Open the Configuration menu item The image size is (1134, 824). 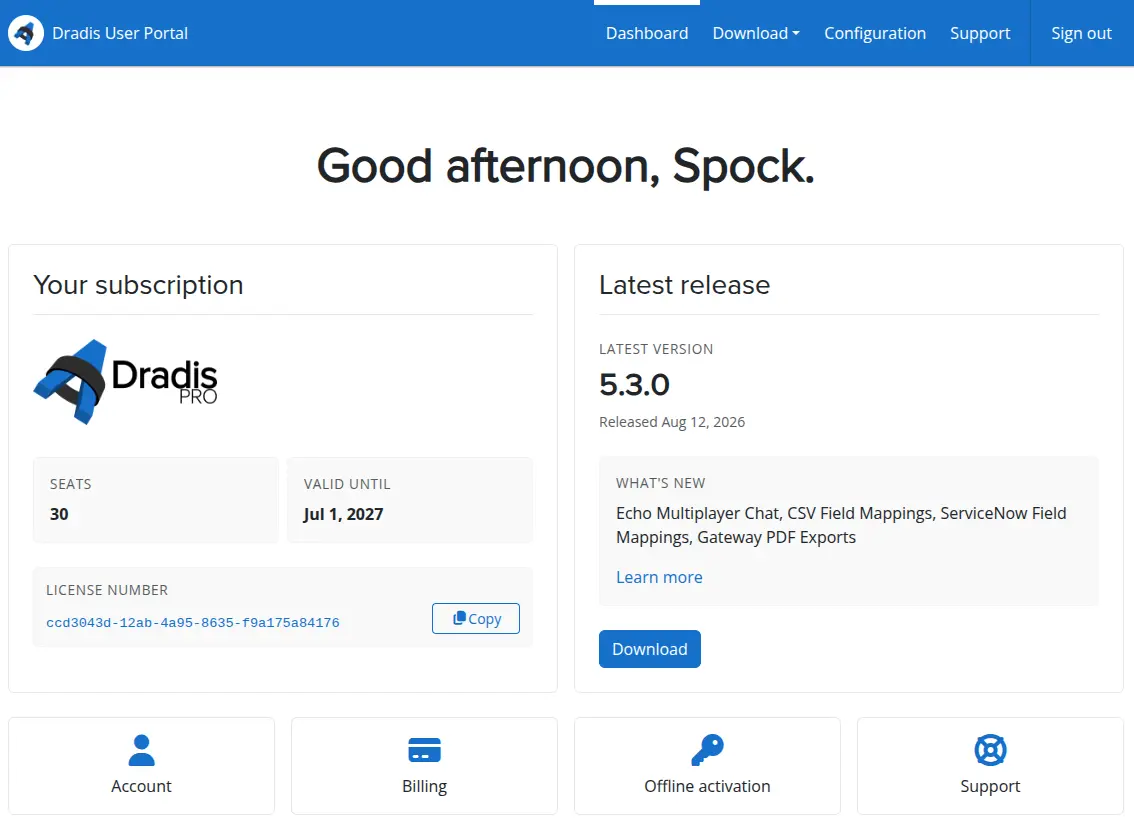click(x=874, y=33)
